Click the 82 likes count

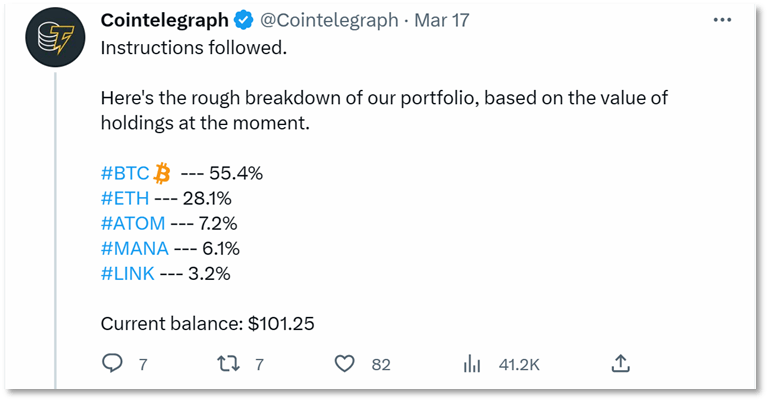click(380, 365)
